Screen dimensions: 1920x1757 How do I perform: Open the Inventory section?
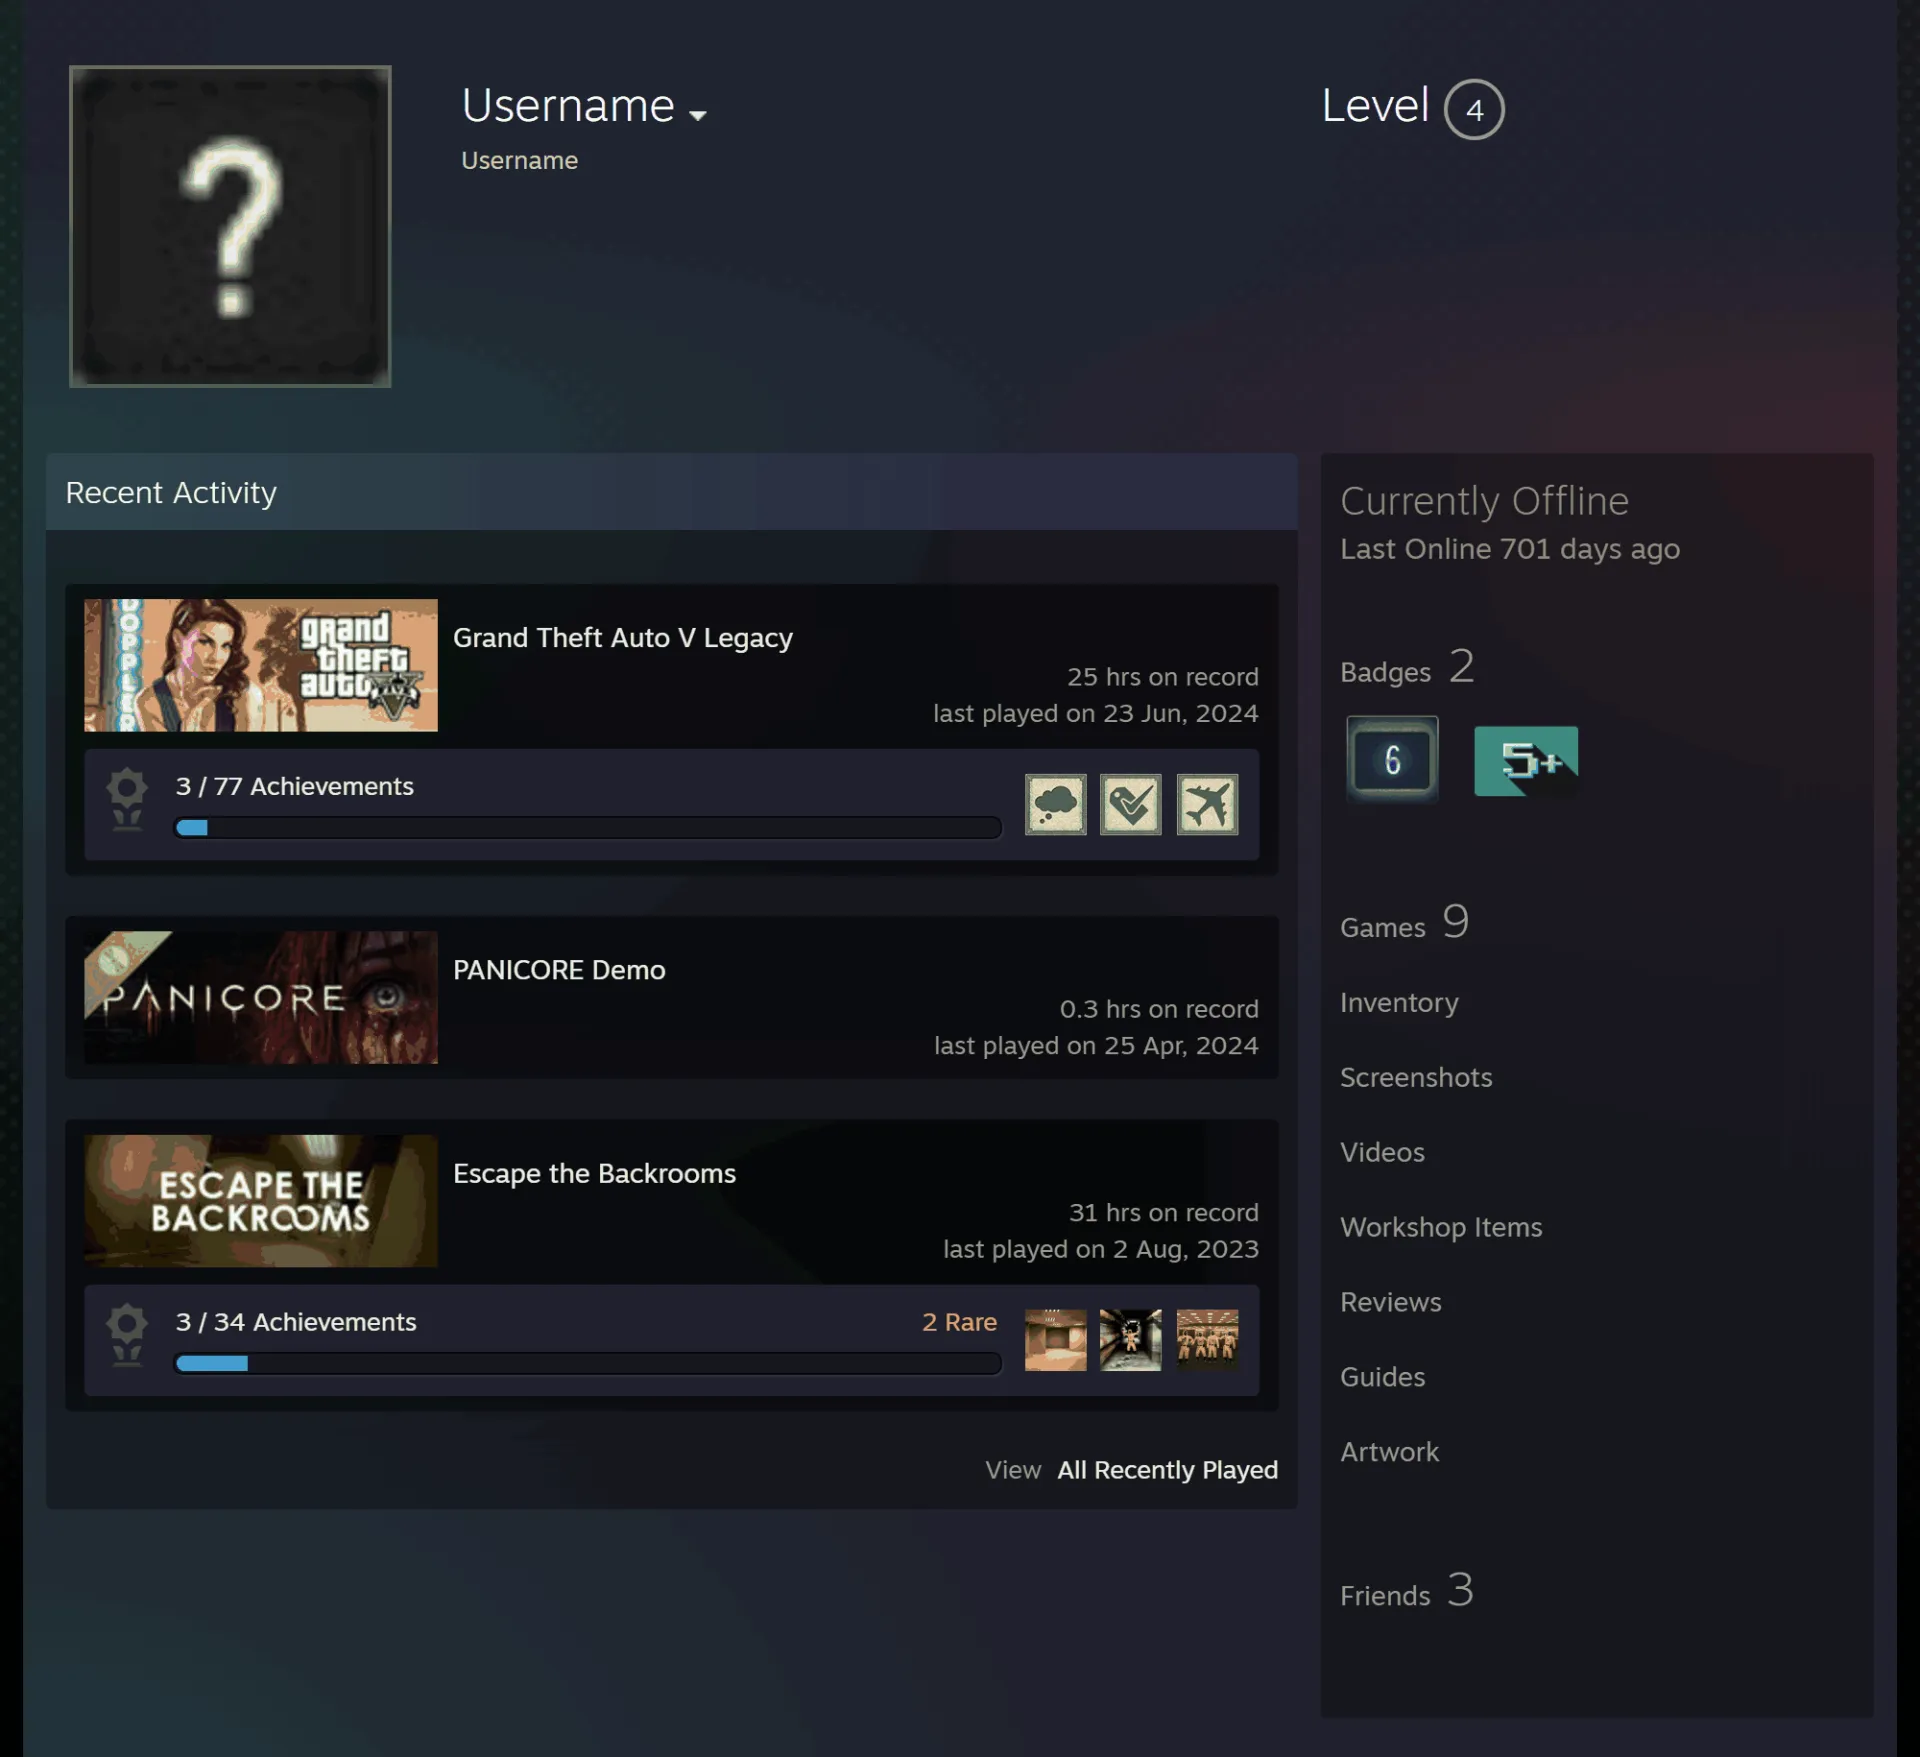pyautogui.click(x=1399, y=1002)
